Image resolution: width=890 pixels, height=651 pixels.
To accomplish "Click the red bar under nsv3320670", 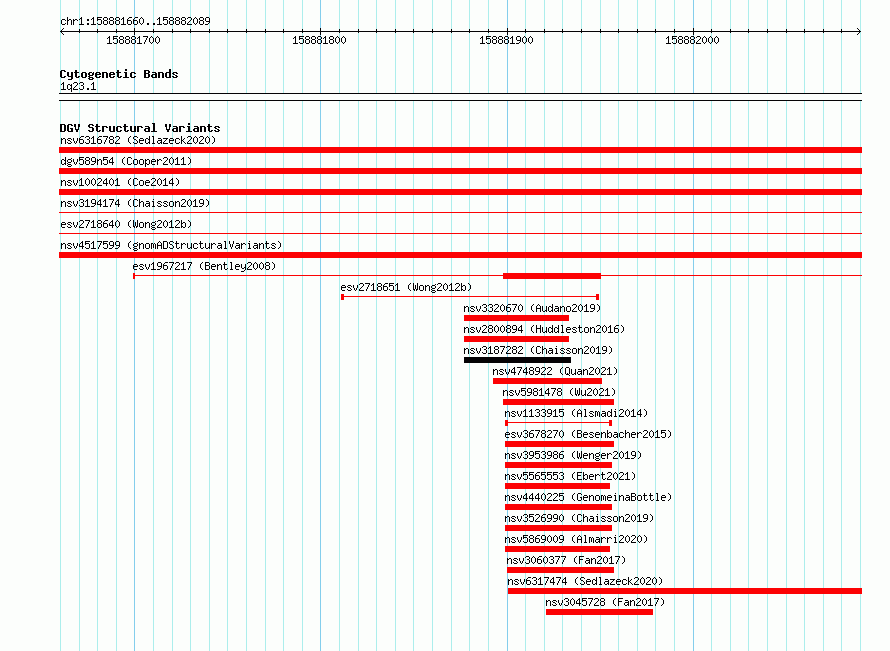I will 516,318.
